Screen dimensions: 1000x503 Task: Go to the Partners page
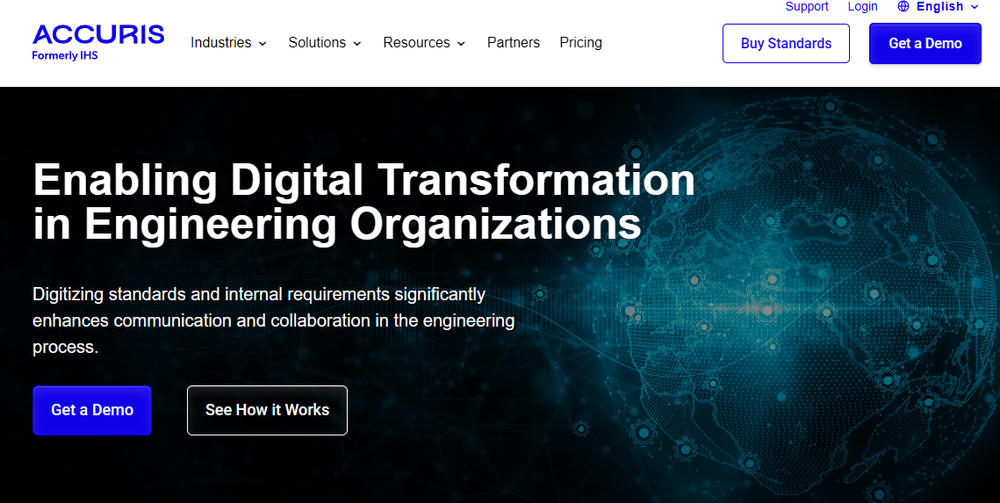point(513,43)
